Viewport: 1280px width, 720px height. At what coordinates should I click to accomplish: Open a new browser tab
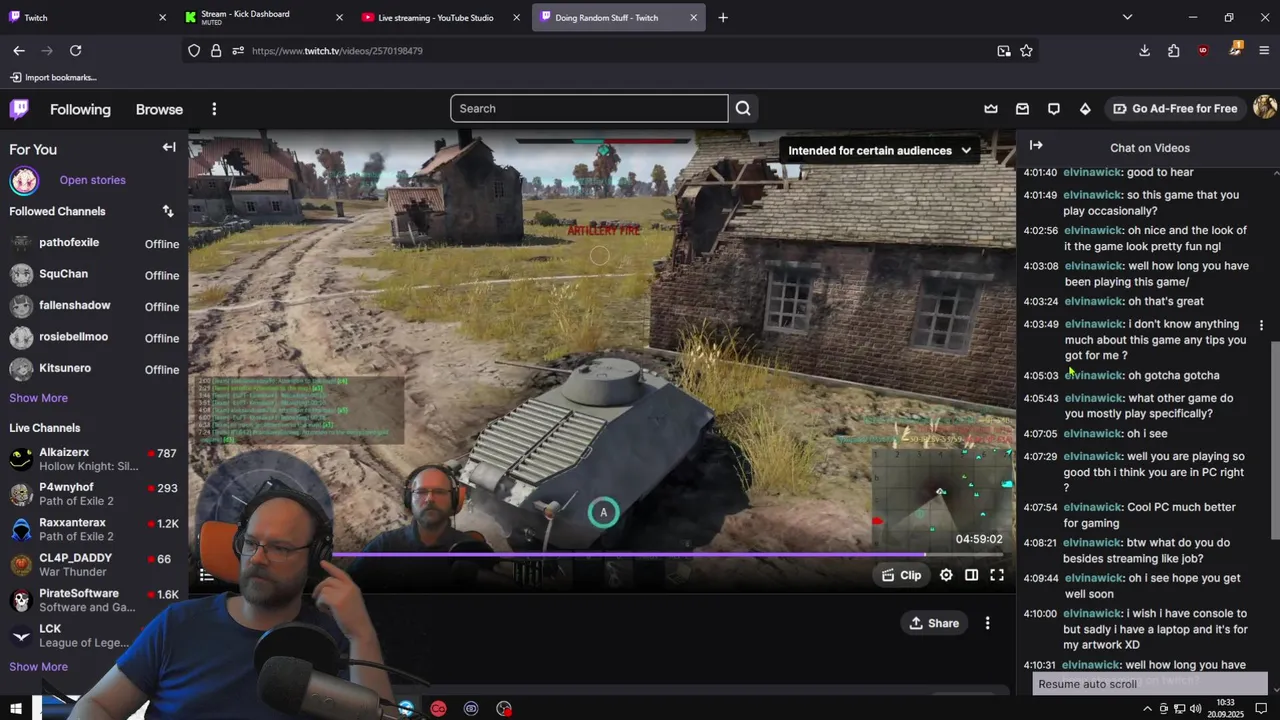[x=723, y=17]
